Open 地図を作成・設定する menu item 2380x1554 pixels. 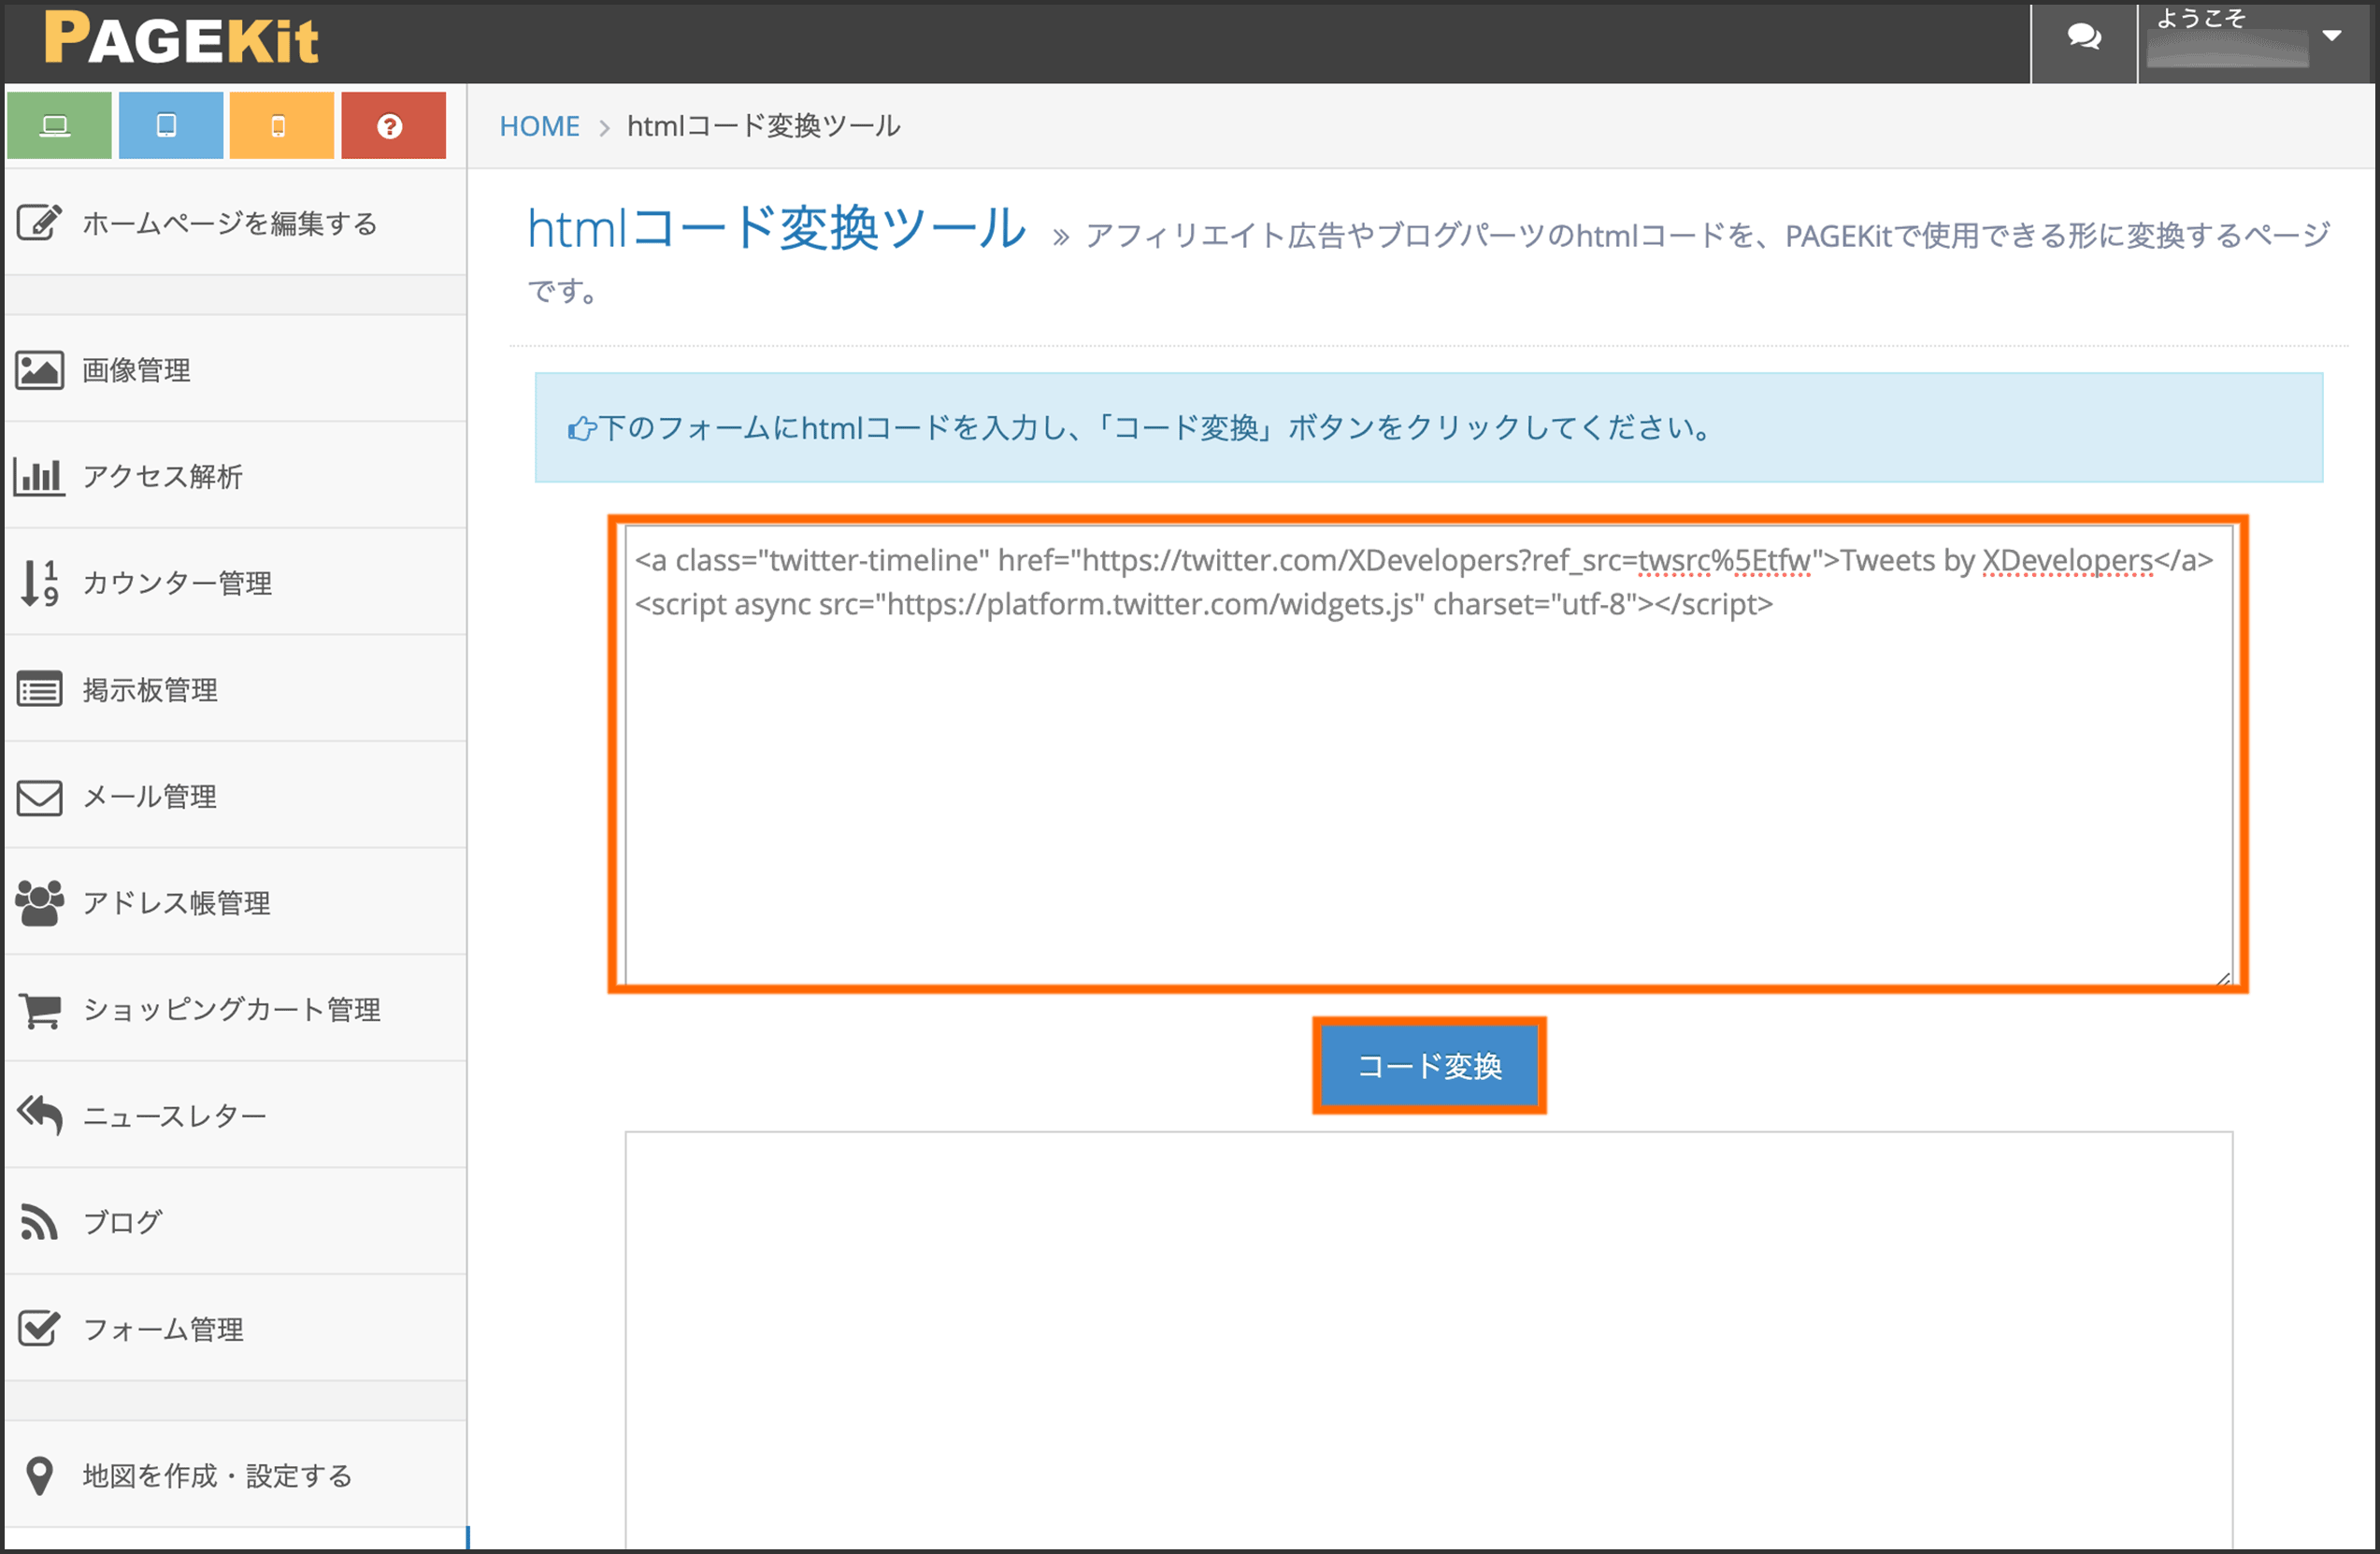pos(236,1475)
